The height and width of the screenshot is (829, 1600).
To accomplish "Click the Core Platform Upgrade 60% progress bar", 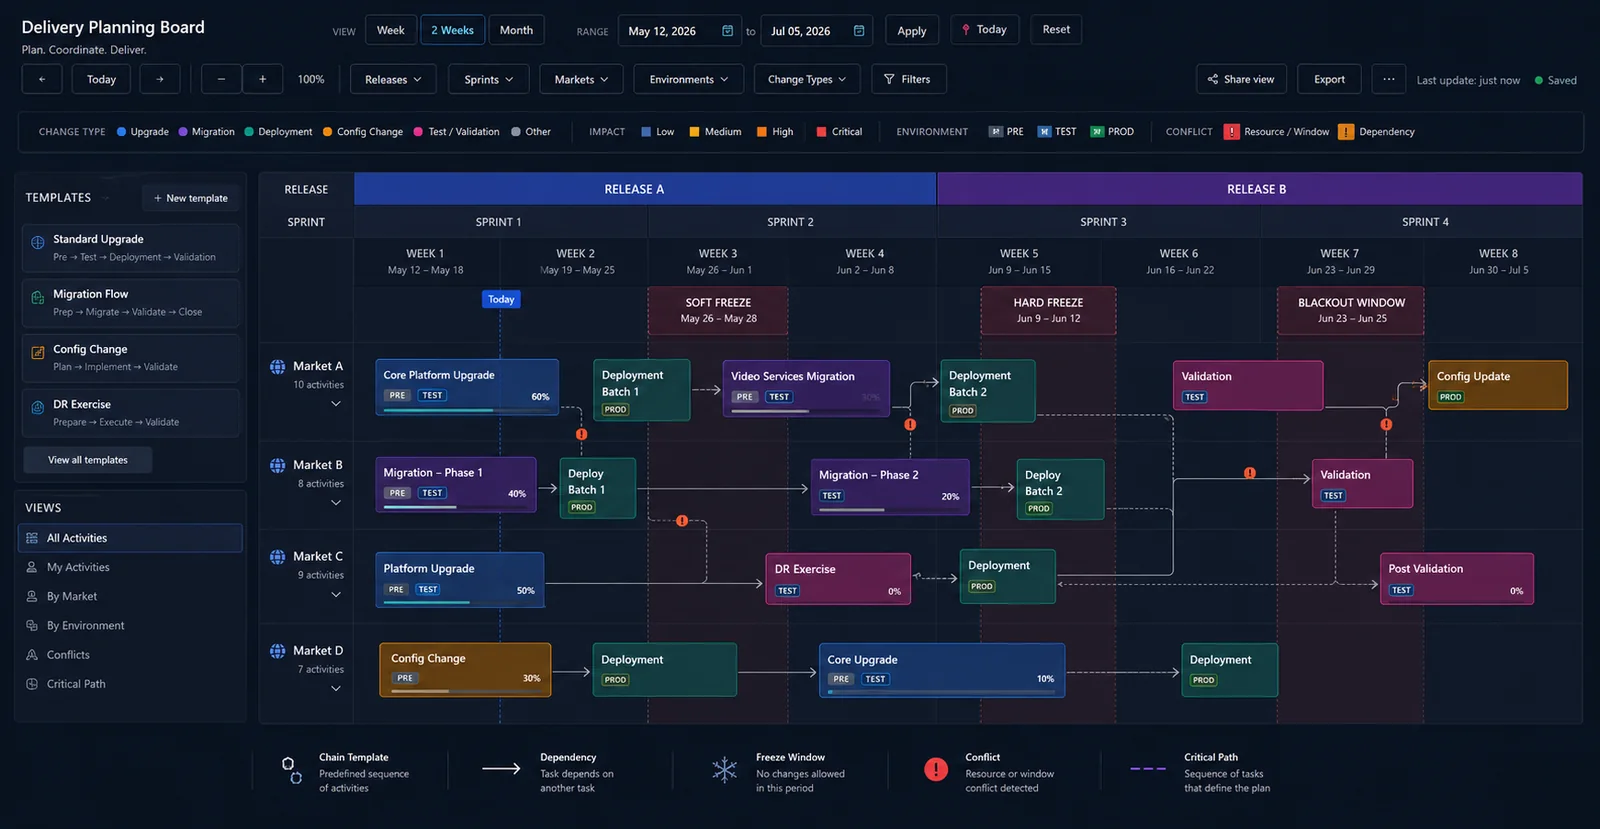I will click(x=467, y=410).
